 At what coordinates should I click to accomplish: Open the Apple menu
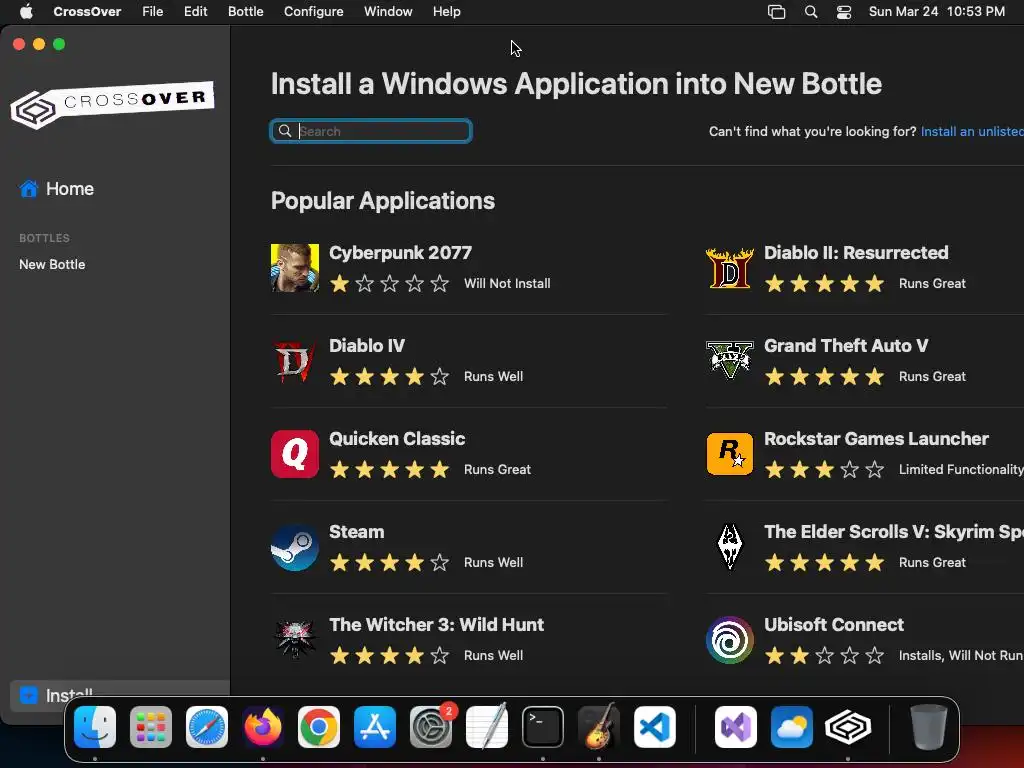click(x=26, y=11)
